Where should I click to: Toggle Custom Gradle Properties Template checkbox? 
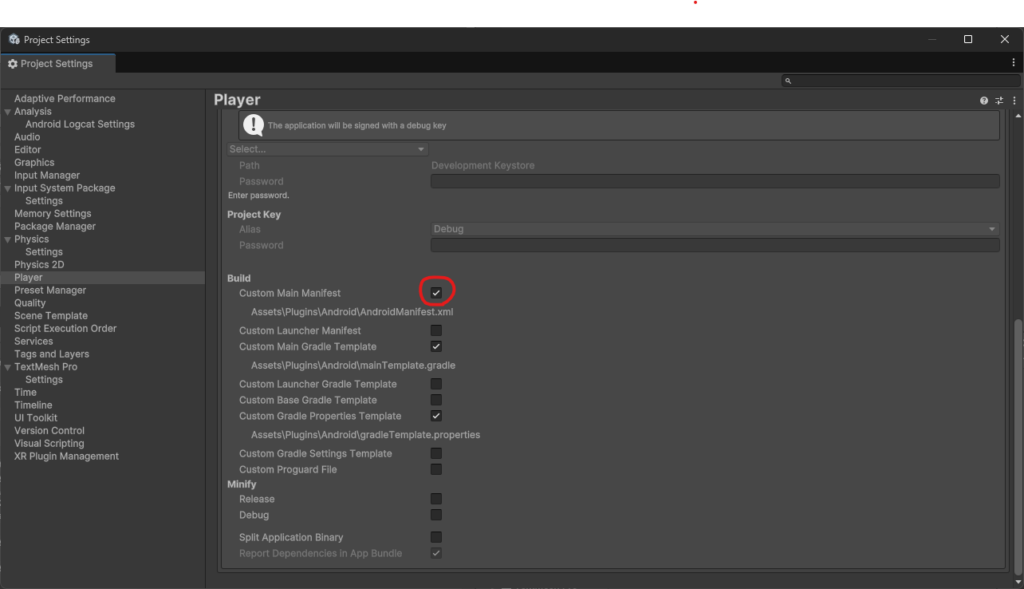pyautogui.click(x=436, y=416)
